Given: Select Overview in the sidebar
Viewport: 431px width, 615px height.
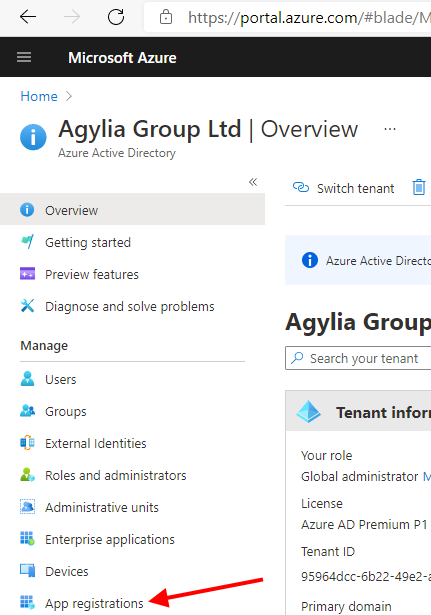Looking at the screenshot, I should click(133, 210).
